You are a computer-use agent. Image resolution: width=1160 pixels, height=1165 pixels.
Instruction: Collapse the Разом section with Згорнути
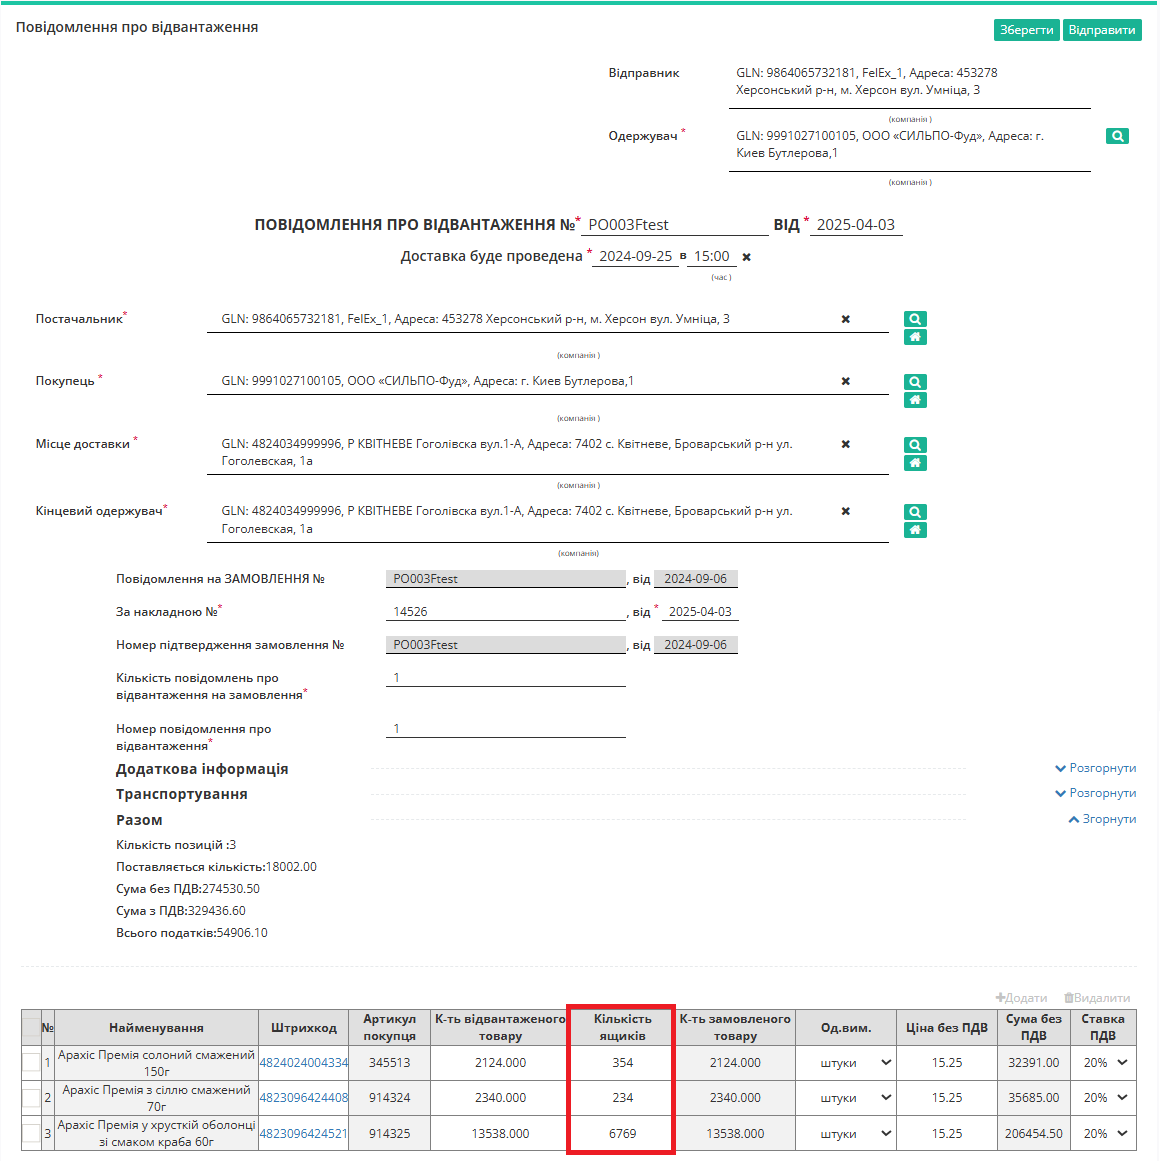[x=1102, y=819]
